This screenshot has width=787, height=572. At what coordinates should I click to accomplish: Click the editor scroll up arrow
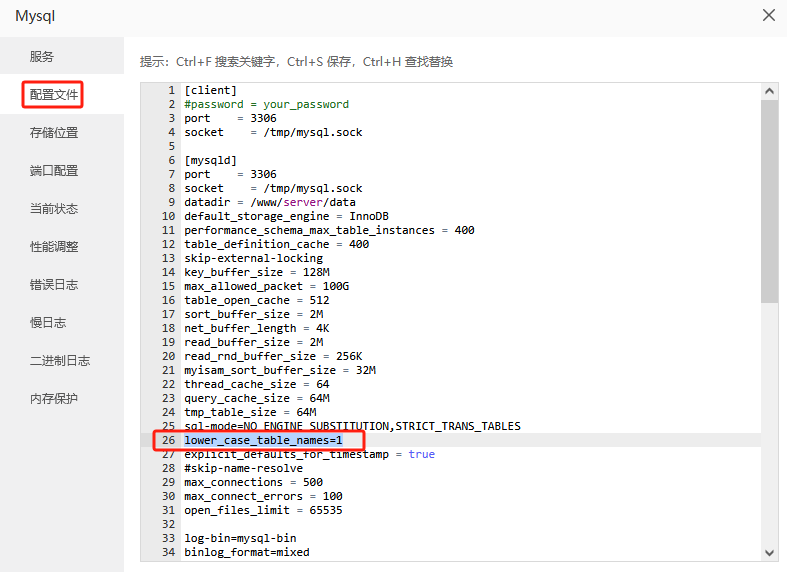click(x=769, y=91)
